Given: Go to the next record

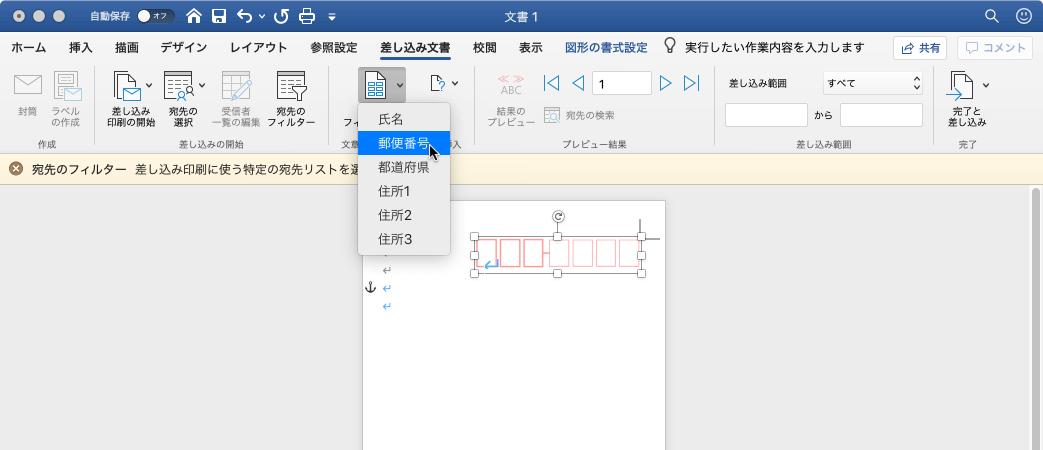Looking at the screenshot, I should (665, 83).
